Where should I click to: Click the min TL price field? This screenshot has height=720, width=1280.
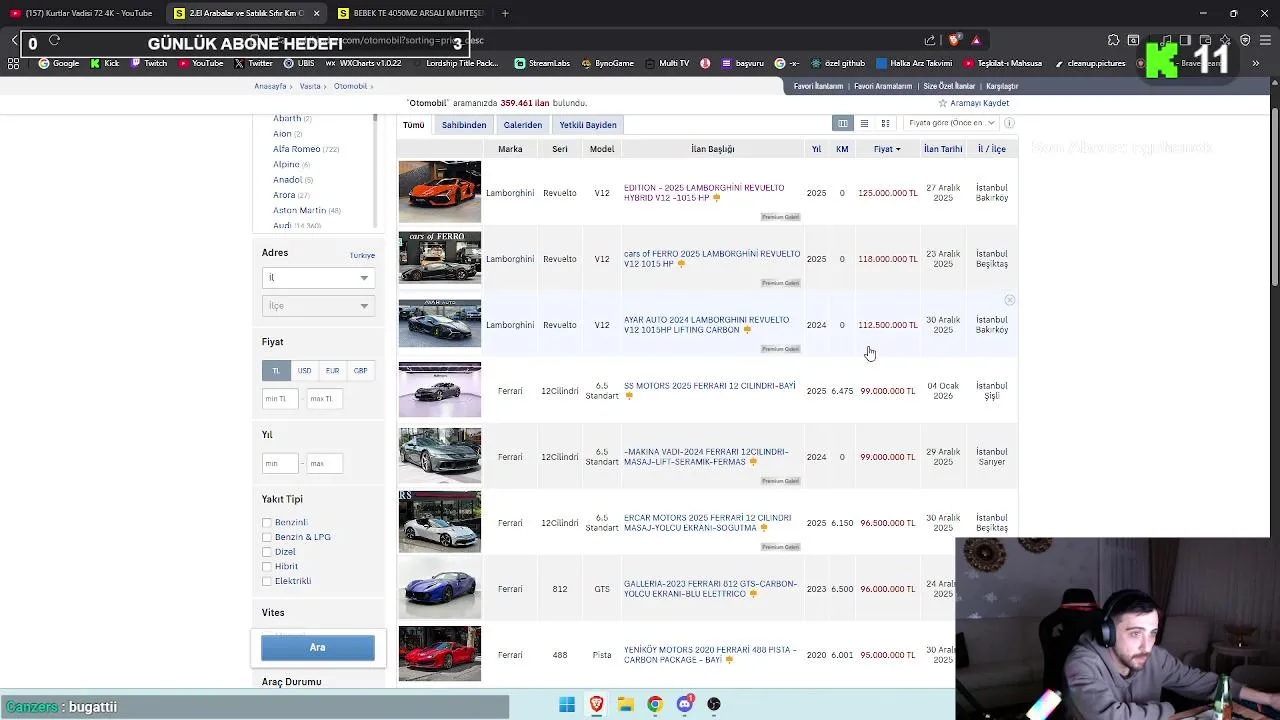[279, 398]
